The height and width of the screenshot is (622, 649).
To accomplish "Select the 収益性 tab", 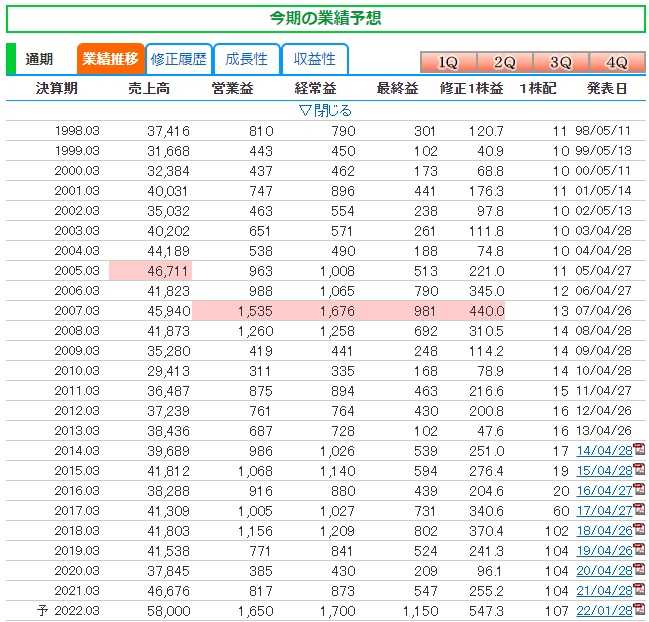I will click(x=314, y=59).
